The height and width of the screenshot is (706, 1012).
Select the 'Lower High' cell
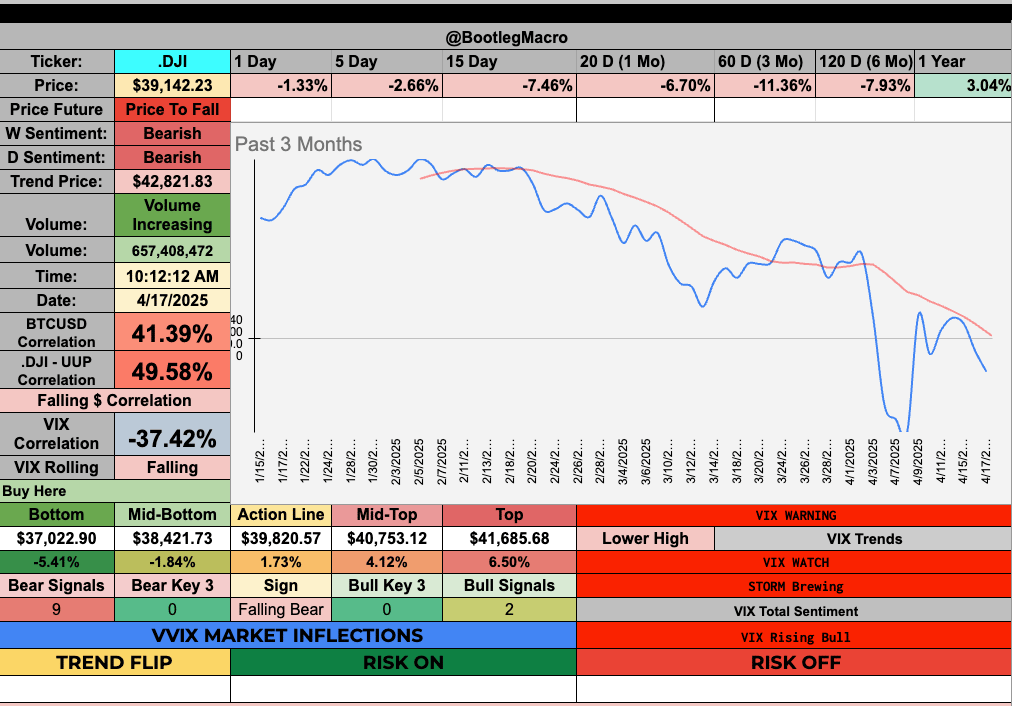click(645, 538)
